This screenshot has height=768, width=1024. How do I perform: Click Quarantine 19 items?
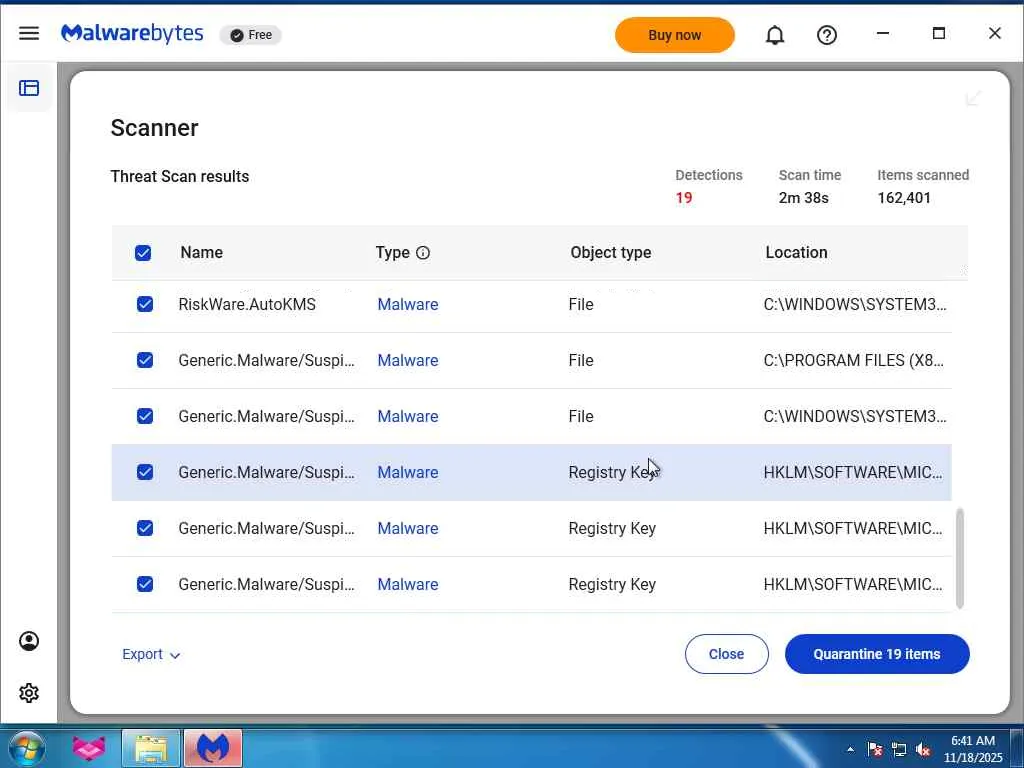click(x=877, y=654)
